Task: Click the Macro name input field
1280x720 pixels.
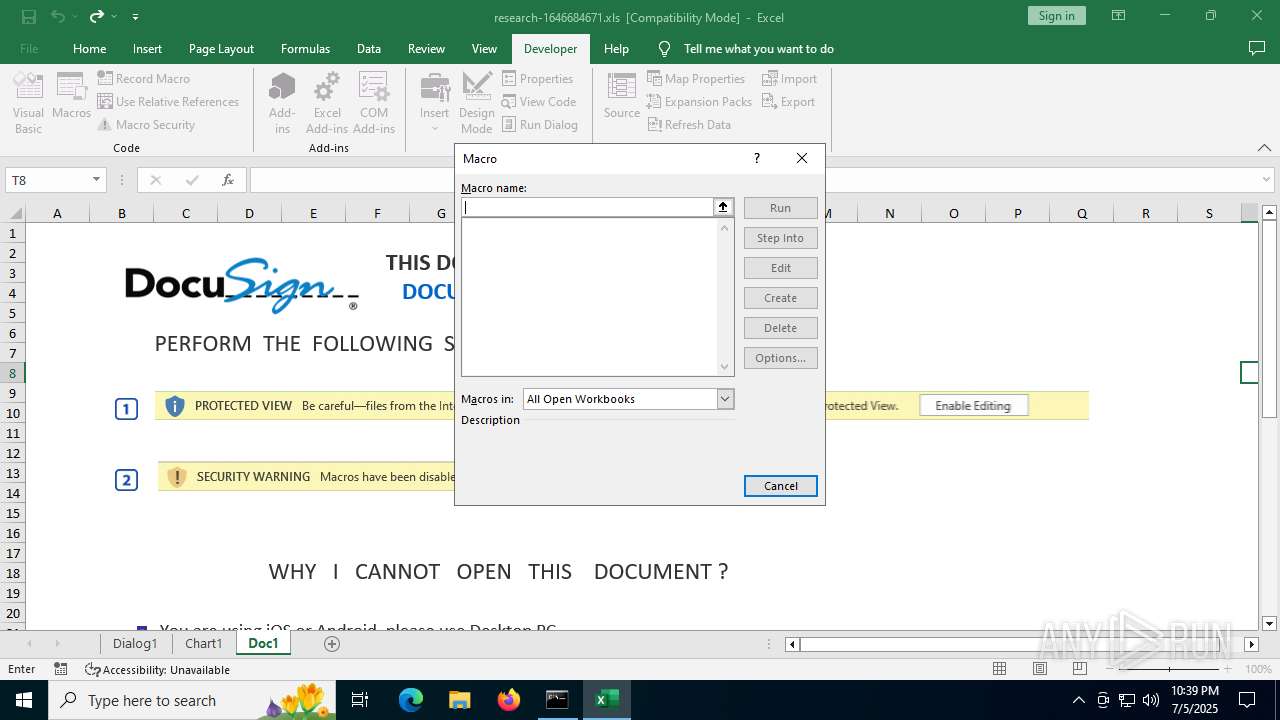Action: point(587,207)
